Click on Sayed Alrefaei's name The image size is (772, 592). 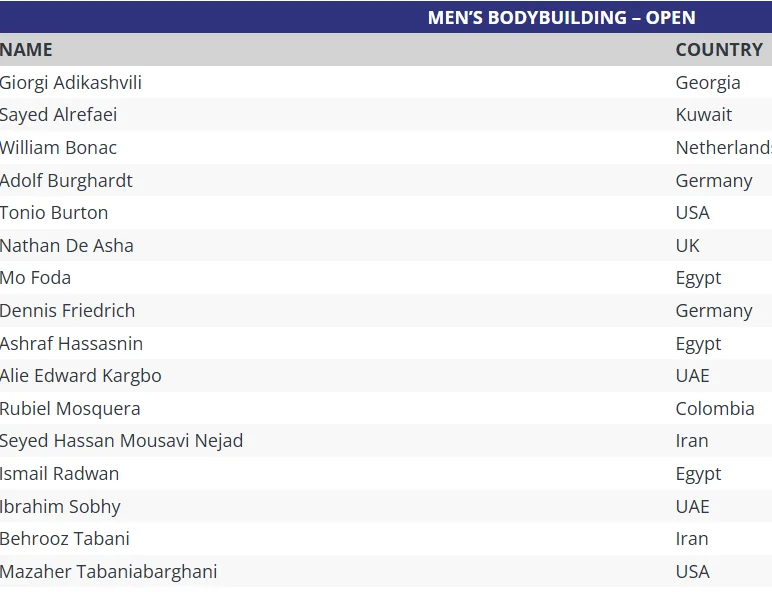[58, 115]
